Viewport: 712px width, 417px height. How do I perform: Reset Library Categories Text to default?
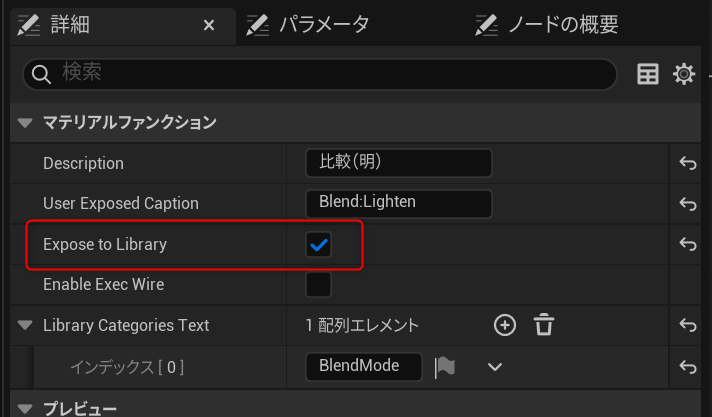click(x=687, y=325)
